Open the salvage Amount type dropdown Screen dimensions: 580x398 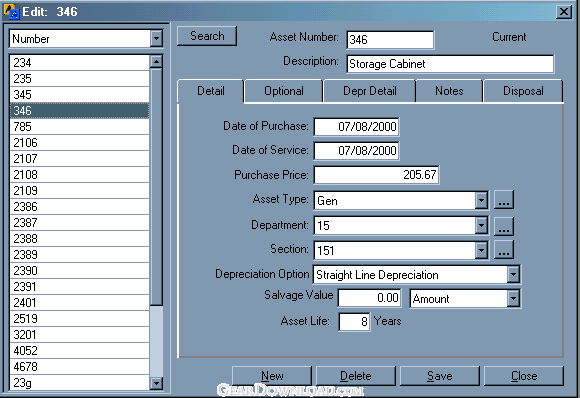tap(513, 298)
